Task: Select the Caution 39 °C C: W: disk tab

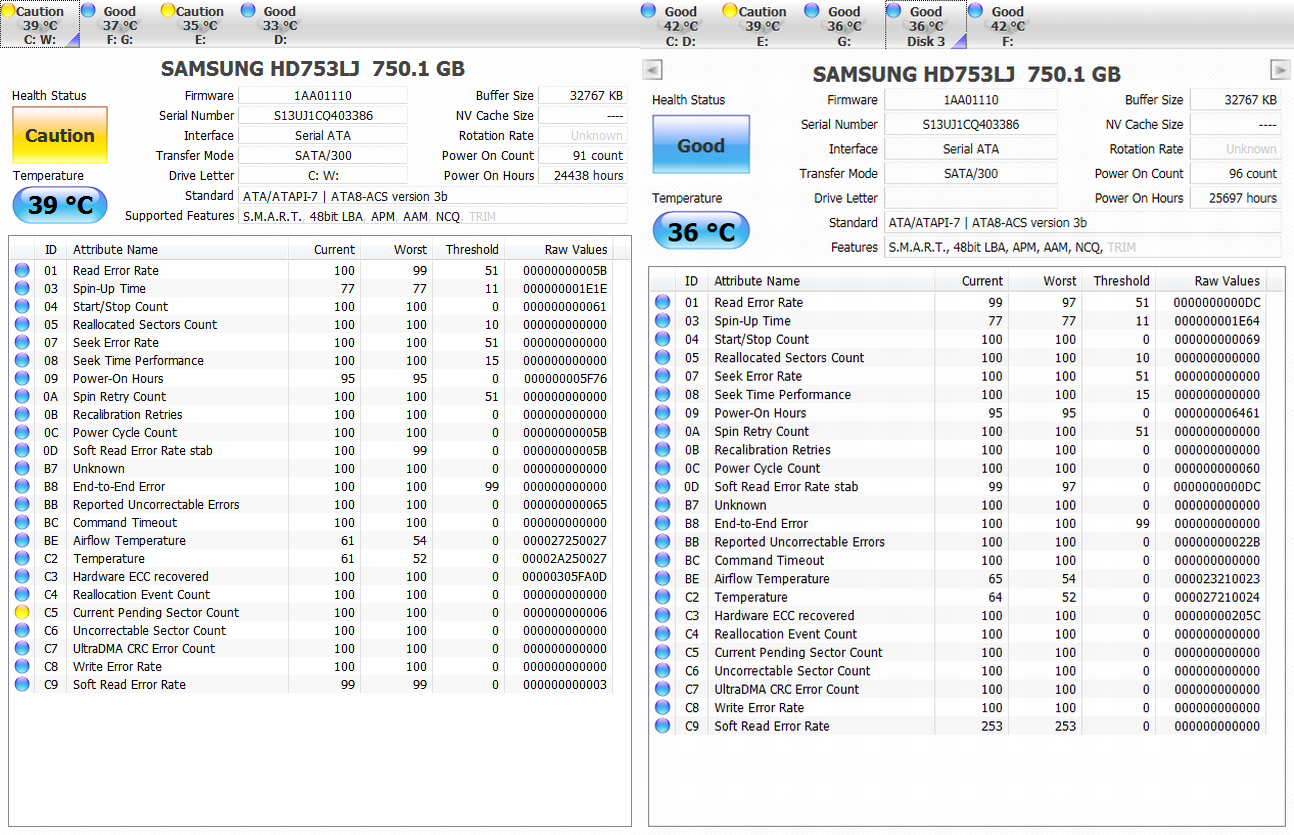Action: pos(40,25)
